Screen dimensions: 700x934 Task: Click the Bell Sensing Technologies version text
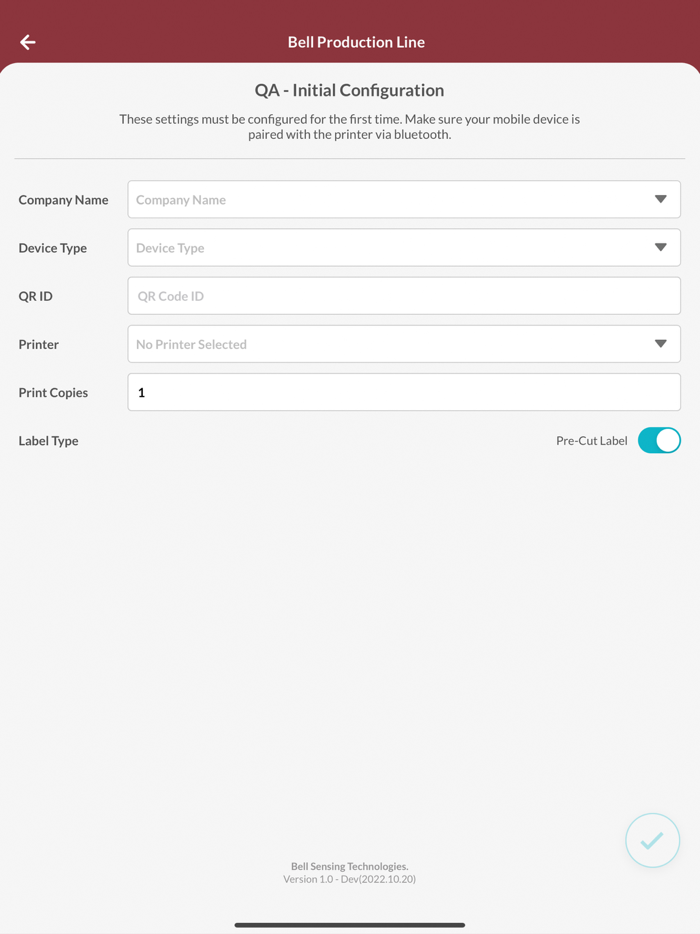click(x=350, y=872)
